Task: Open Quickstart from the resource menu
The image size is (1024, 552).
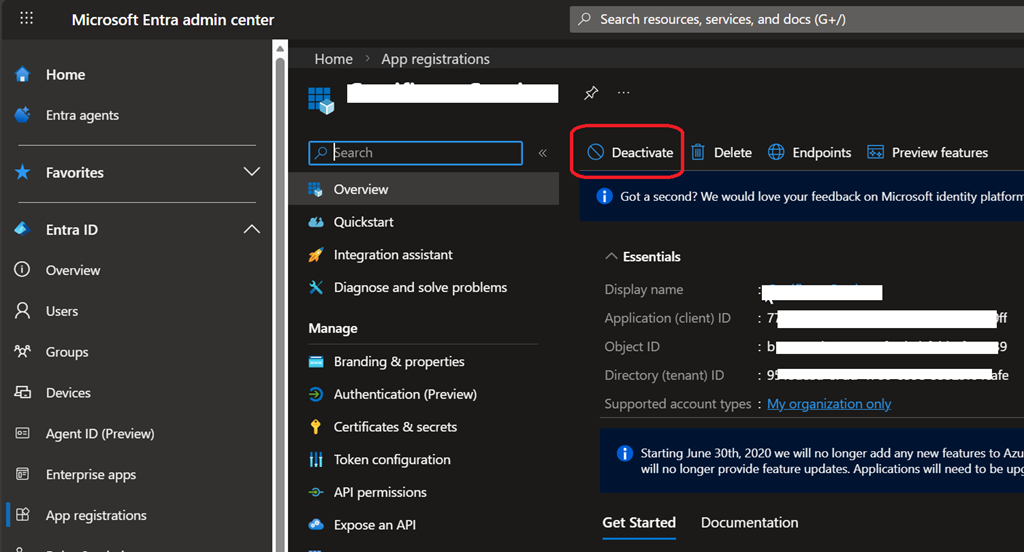Action: (x=363, y=222)
